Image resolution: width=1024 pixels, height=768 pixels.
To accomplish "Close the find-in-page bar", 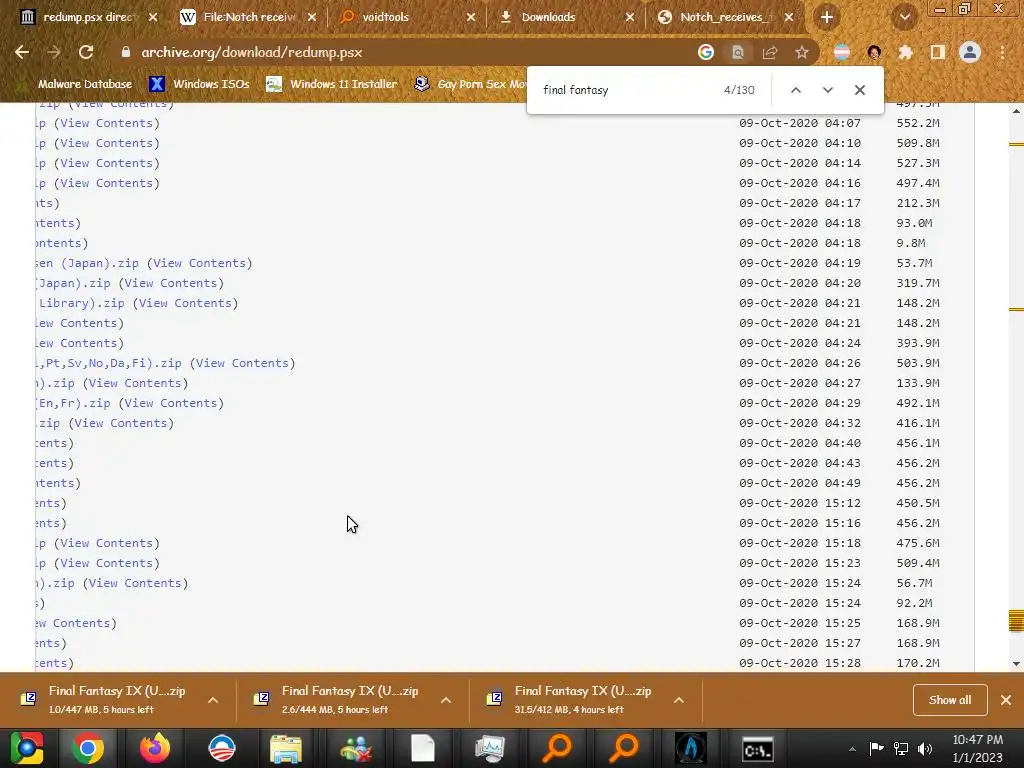I will coord(860,90).
